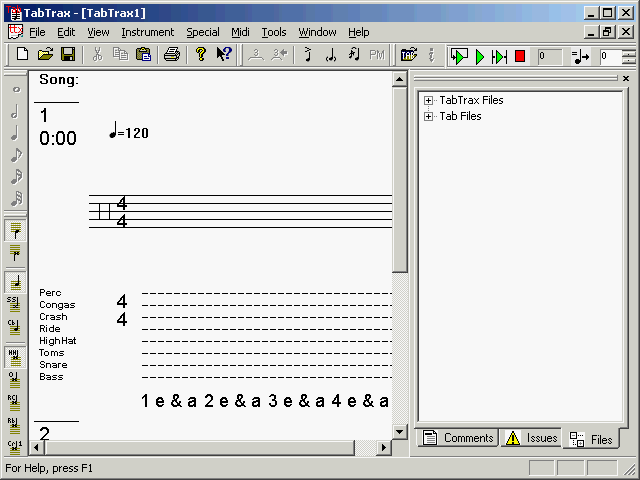Click vertical scrollbar down arrow in score

[x=400, y=432]
